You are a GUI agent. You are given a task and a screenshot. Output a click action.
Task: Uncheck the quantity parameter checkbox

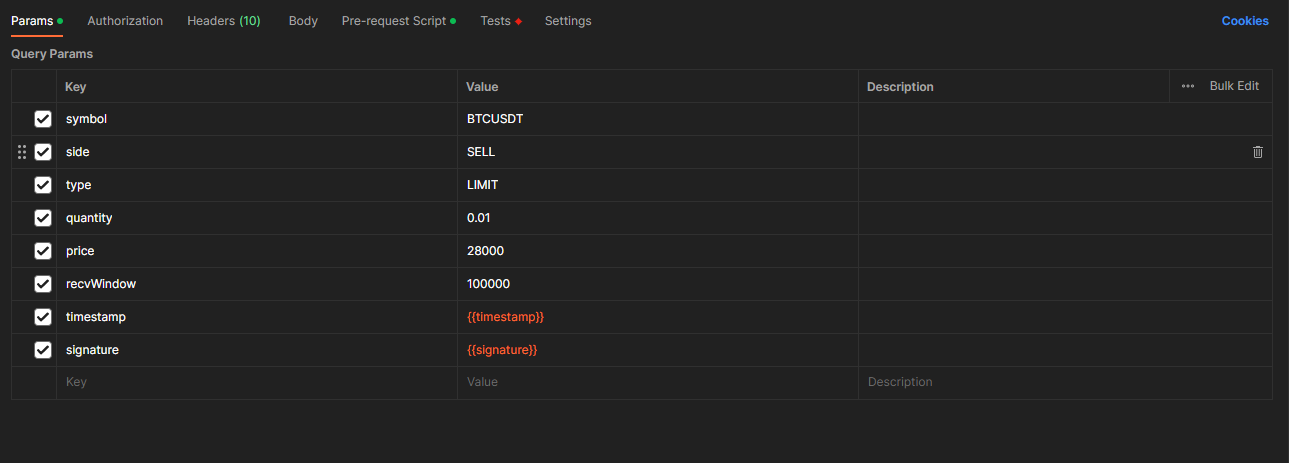tap(43, 218)
